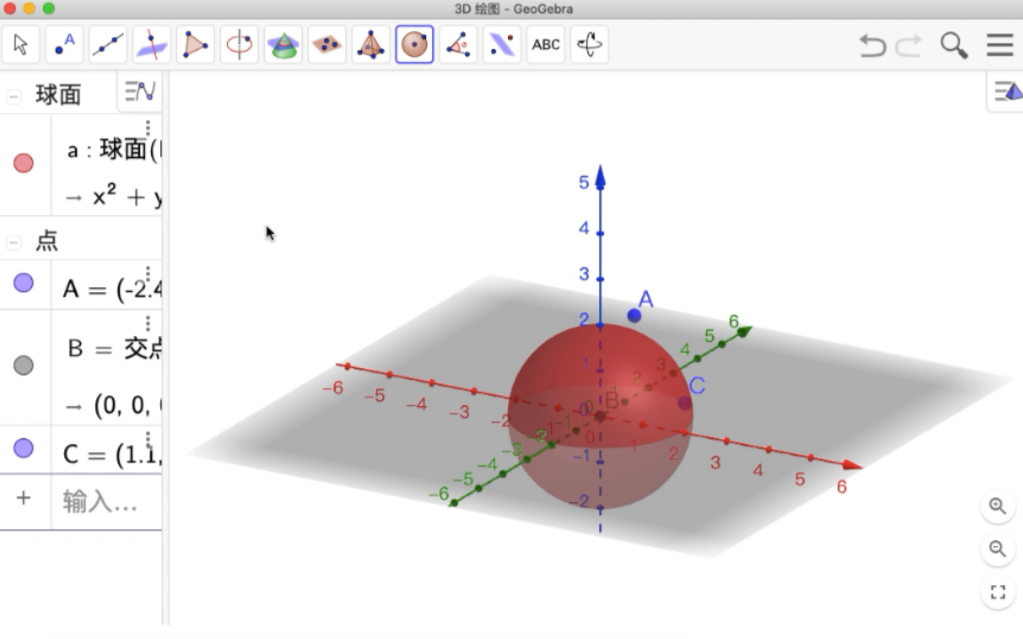Enter fullscreen mode for graphics view
The height and width of the screenshot is (639, 1023).
pyautogui.click(x=998, y=592)
